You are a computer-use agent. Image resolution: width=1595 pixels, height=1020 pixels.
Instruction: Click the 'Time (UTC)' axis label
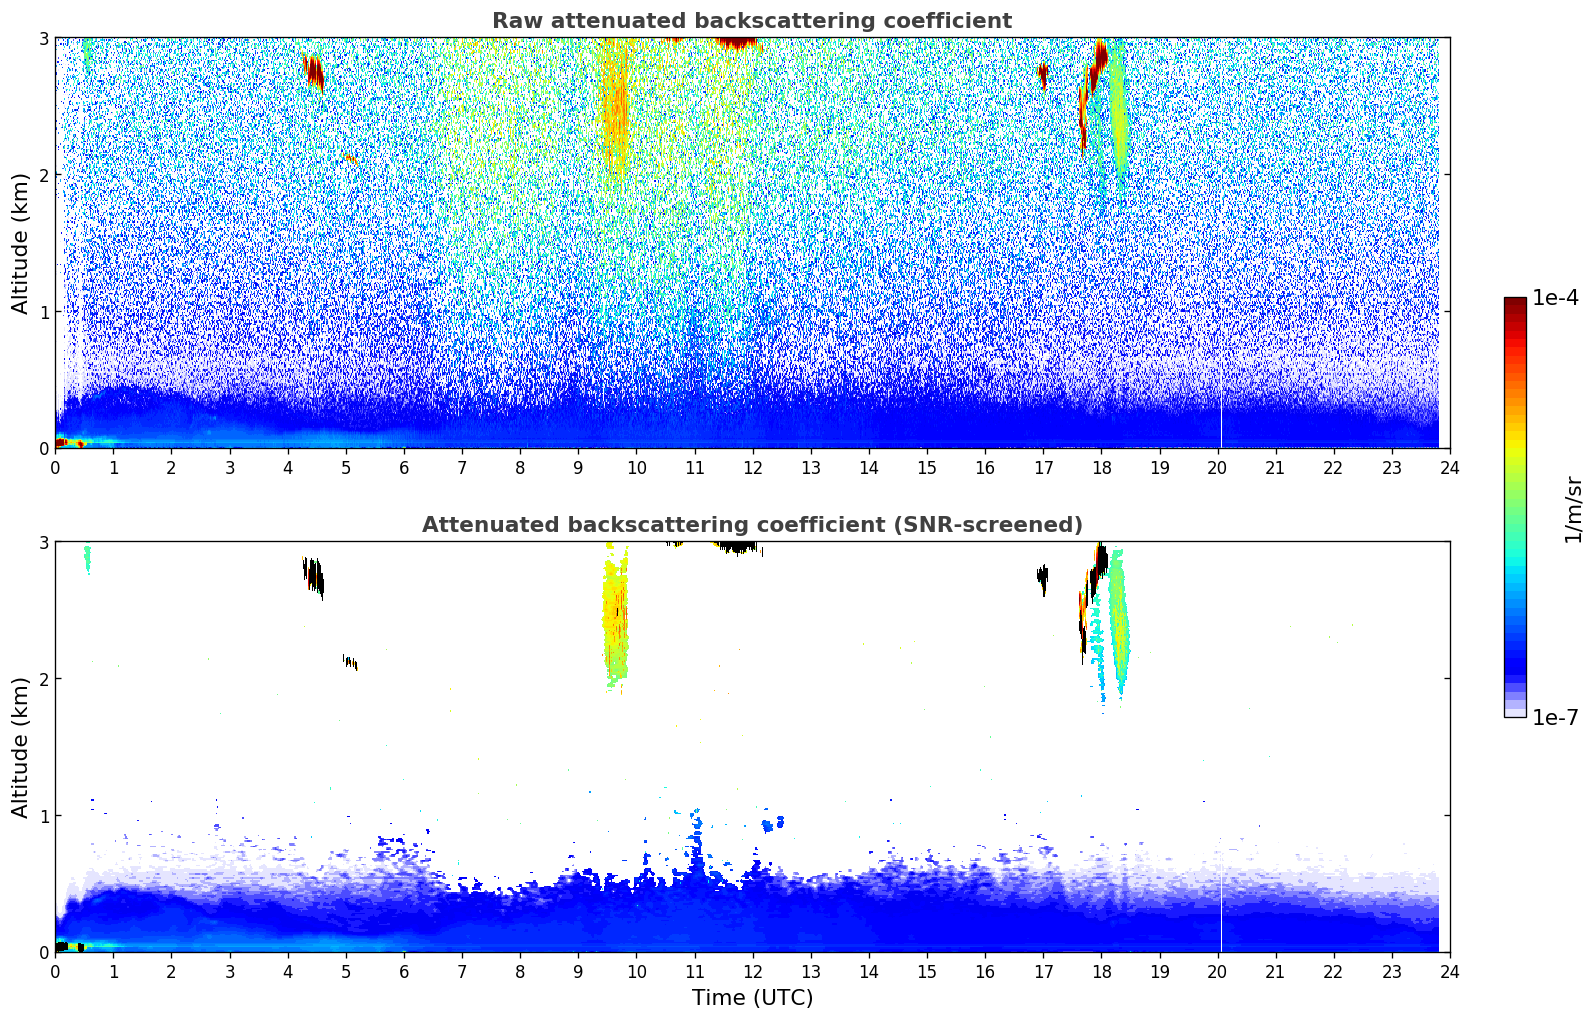(752, 998)
